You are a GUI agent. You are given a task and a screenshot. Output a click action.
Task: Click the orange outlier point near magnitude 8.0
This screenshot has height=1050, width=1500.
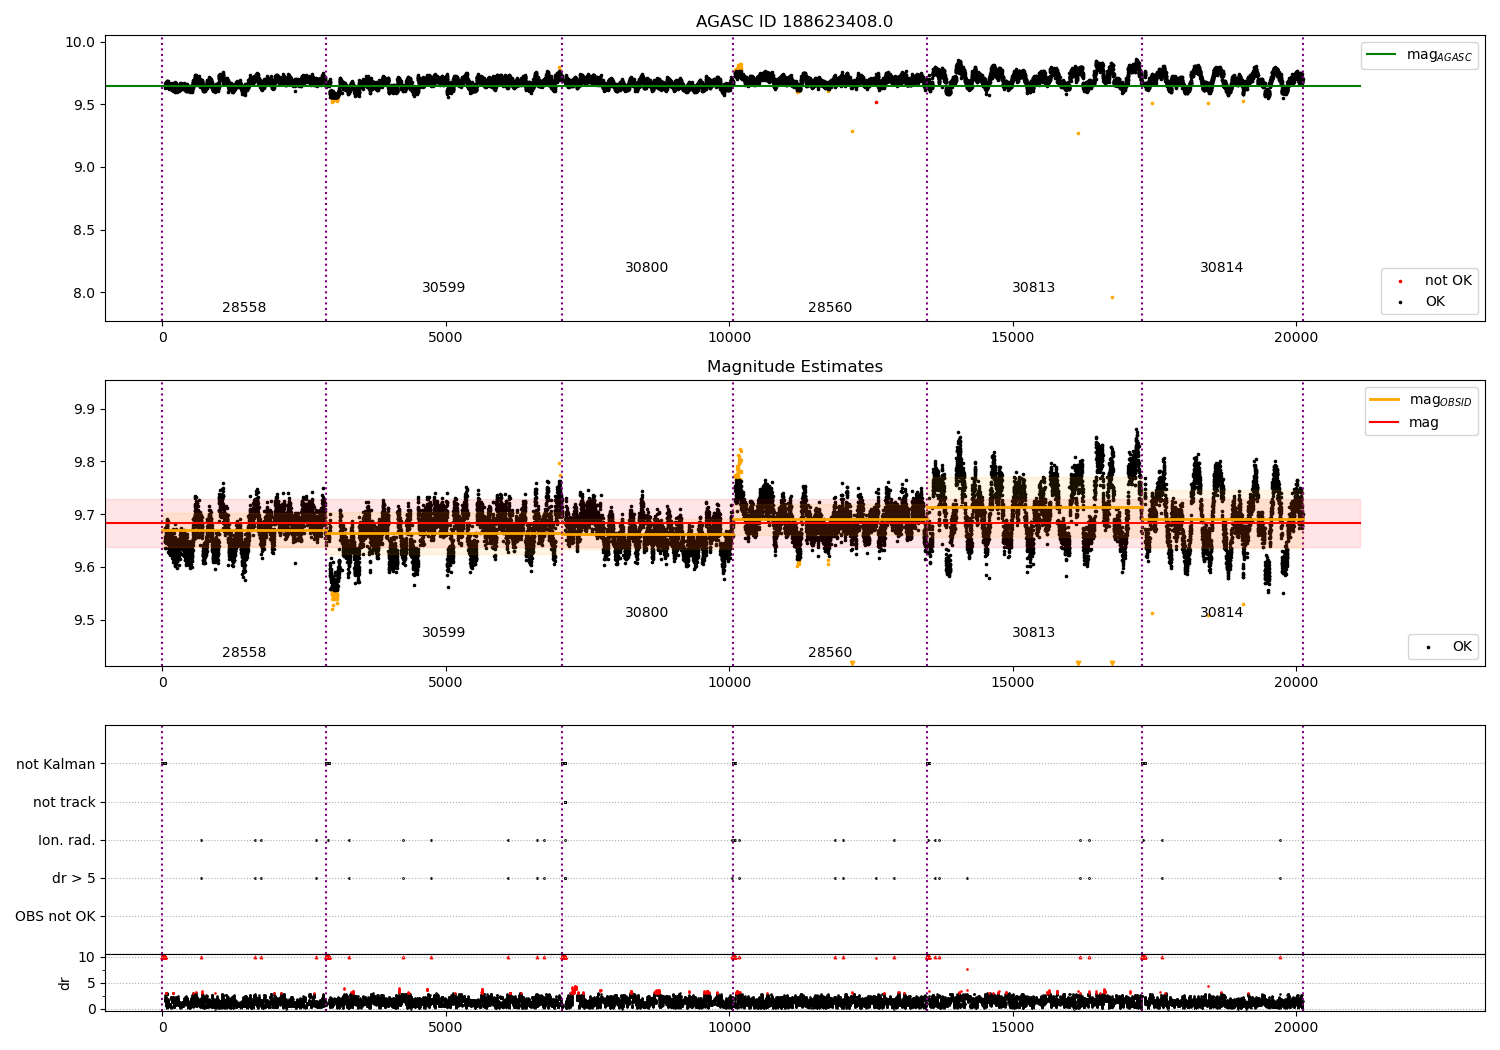pos(1112,297)
